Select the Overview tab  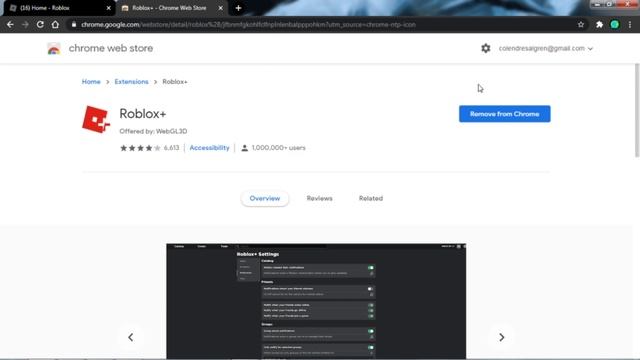click(x=265, y=198)
